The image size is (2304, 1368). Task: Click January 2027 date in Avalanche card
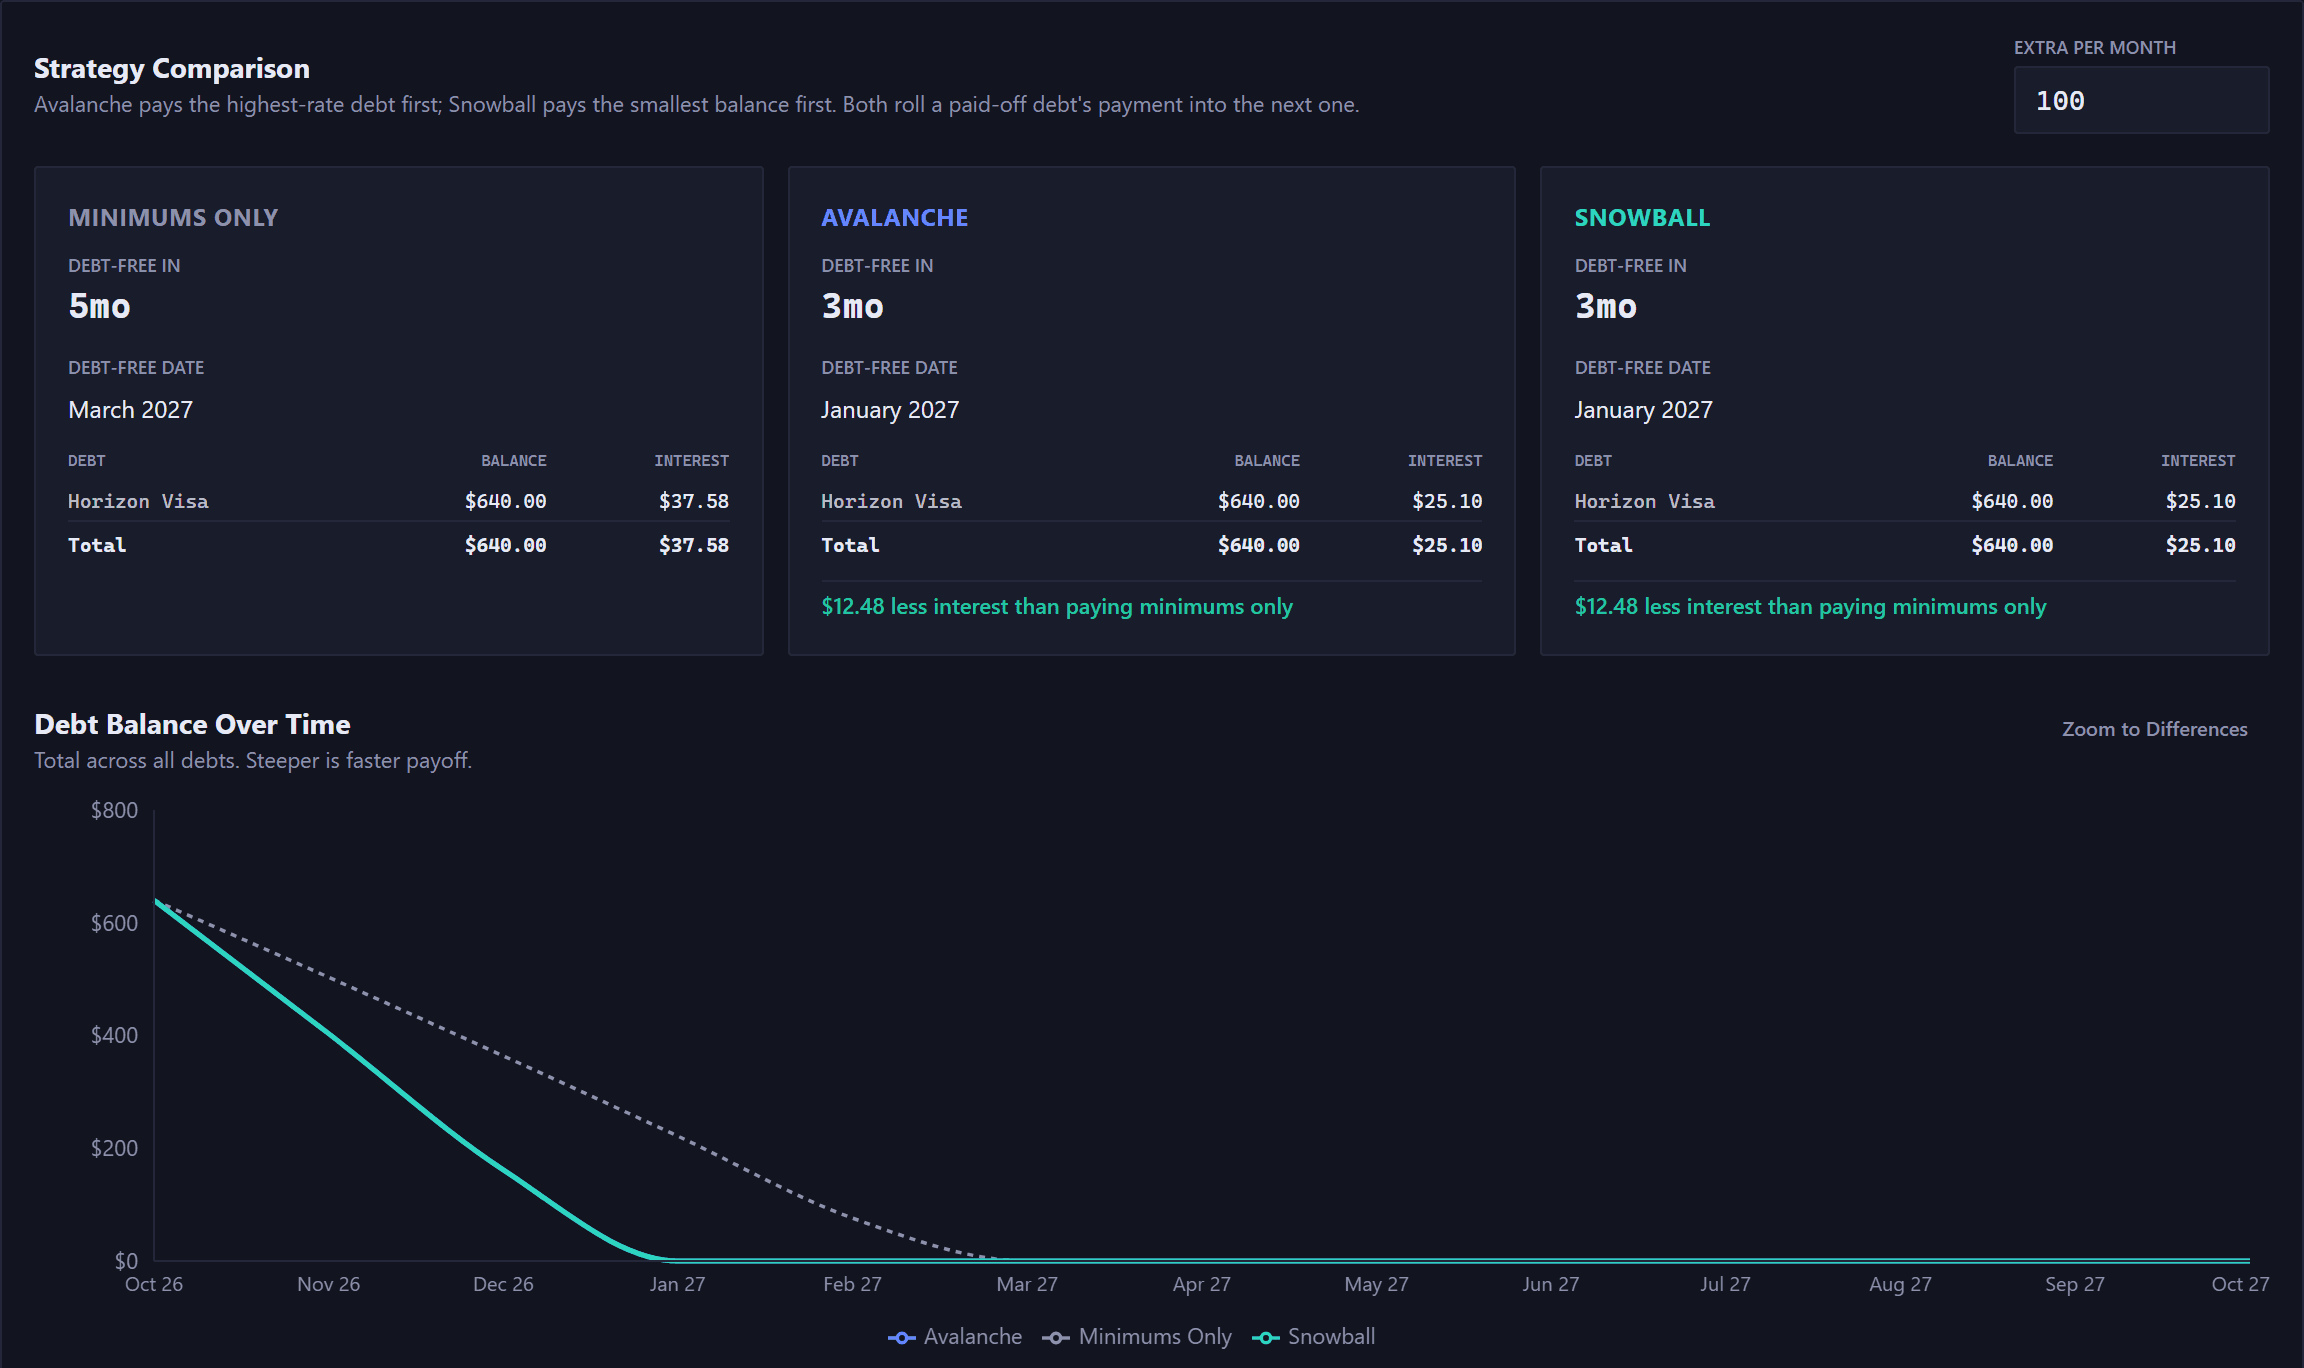coord(889,410)
